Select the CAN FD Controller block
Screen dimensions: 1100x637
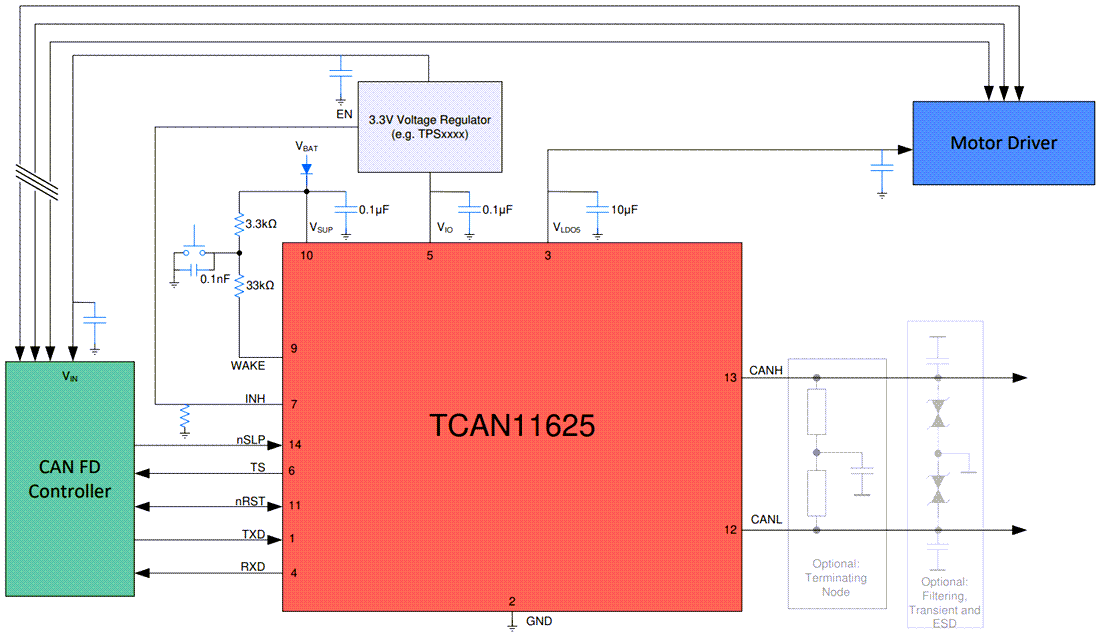70,480
